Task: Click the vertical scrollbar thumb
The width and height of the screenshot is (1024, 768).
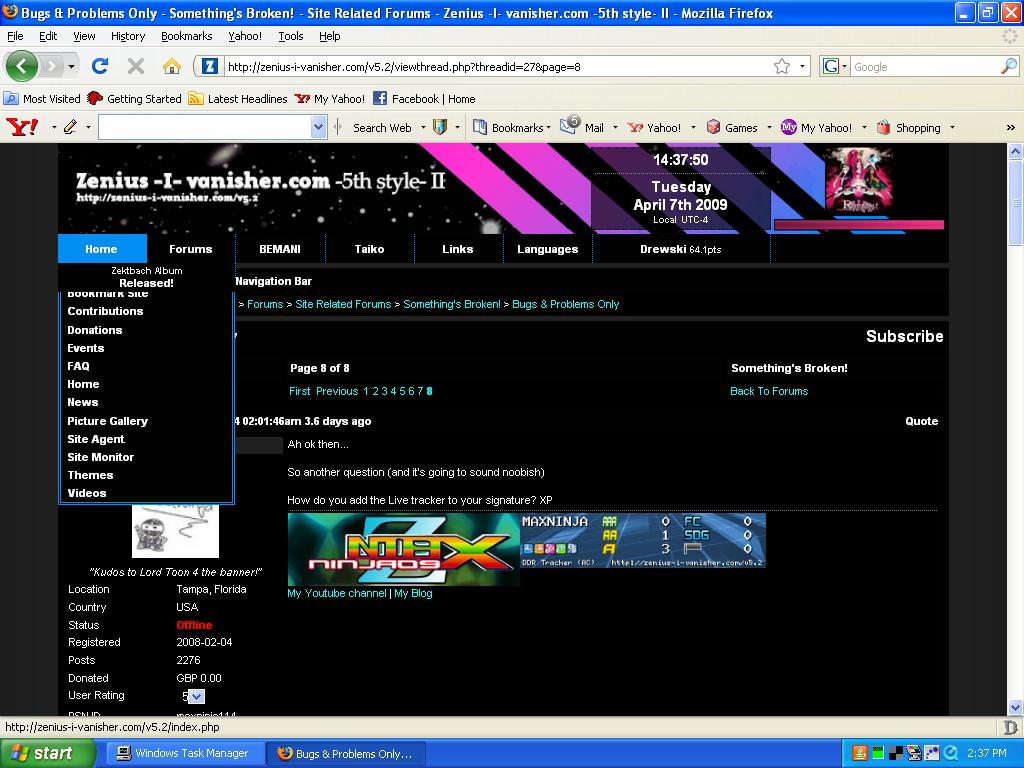Action: [1015, 202]
